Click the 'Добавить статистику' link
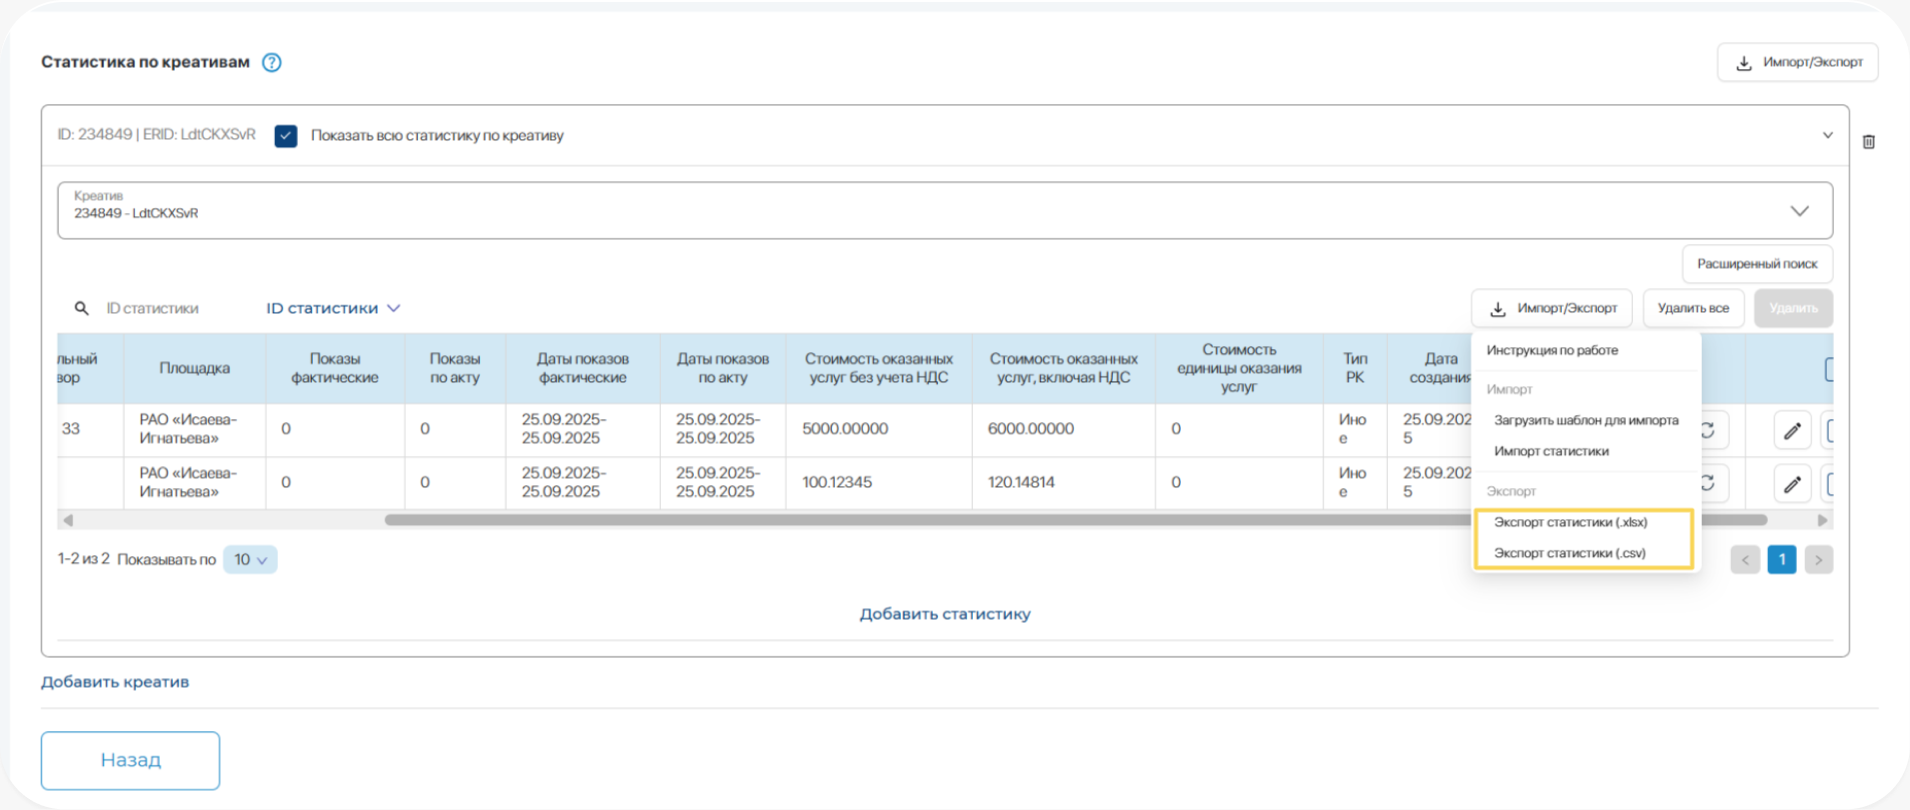Screen dimensions: 1910x810 [944, 614]
